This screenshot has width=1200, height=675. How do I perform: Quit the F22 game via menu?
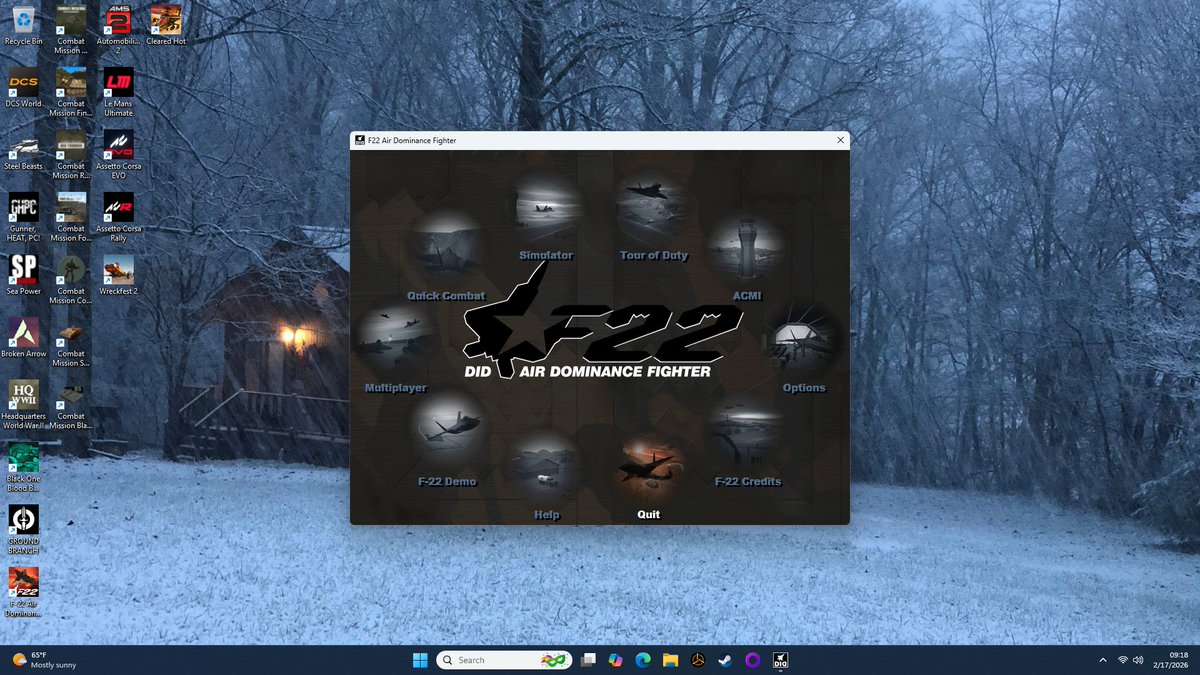(x=649, y=478)
